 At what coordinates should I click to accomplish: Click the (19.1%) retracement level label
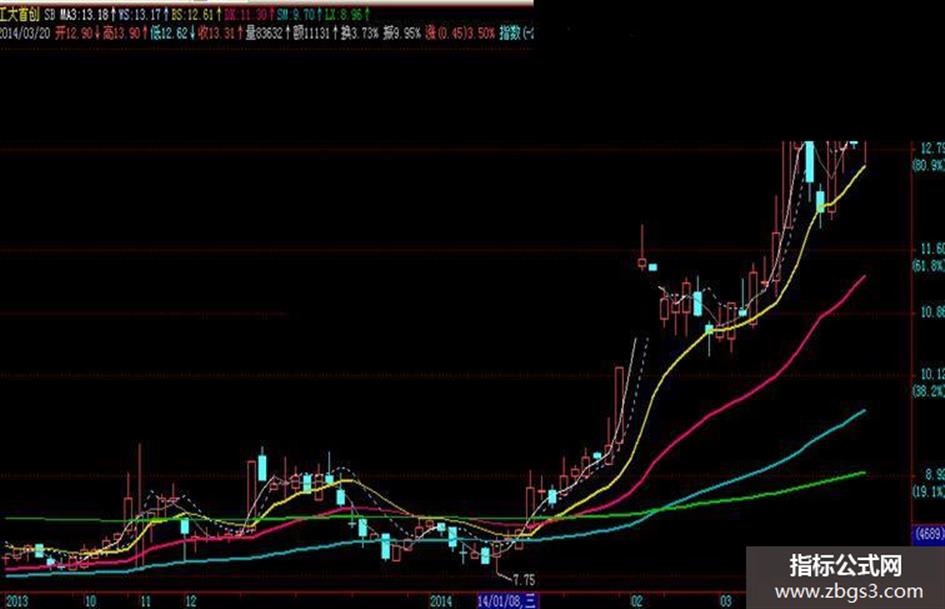[x=928, y=492]
